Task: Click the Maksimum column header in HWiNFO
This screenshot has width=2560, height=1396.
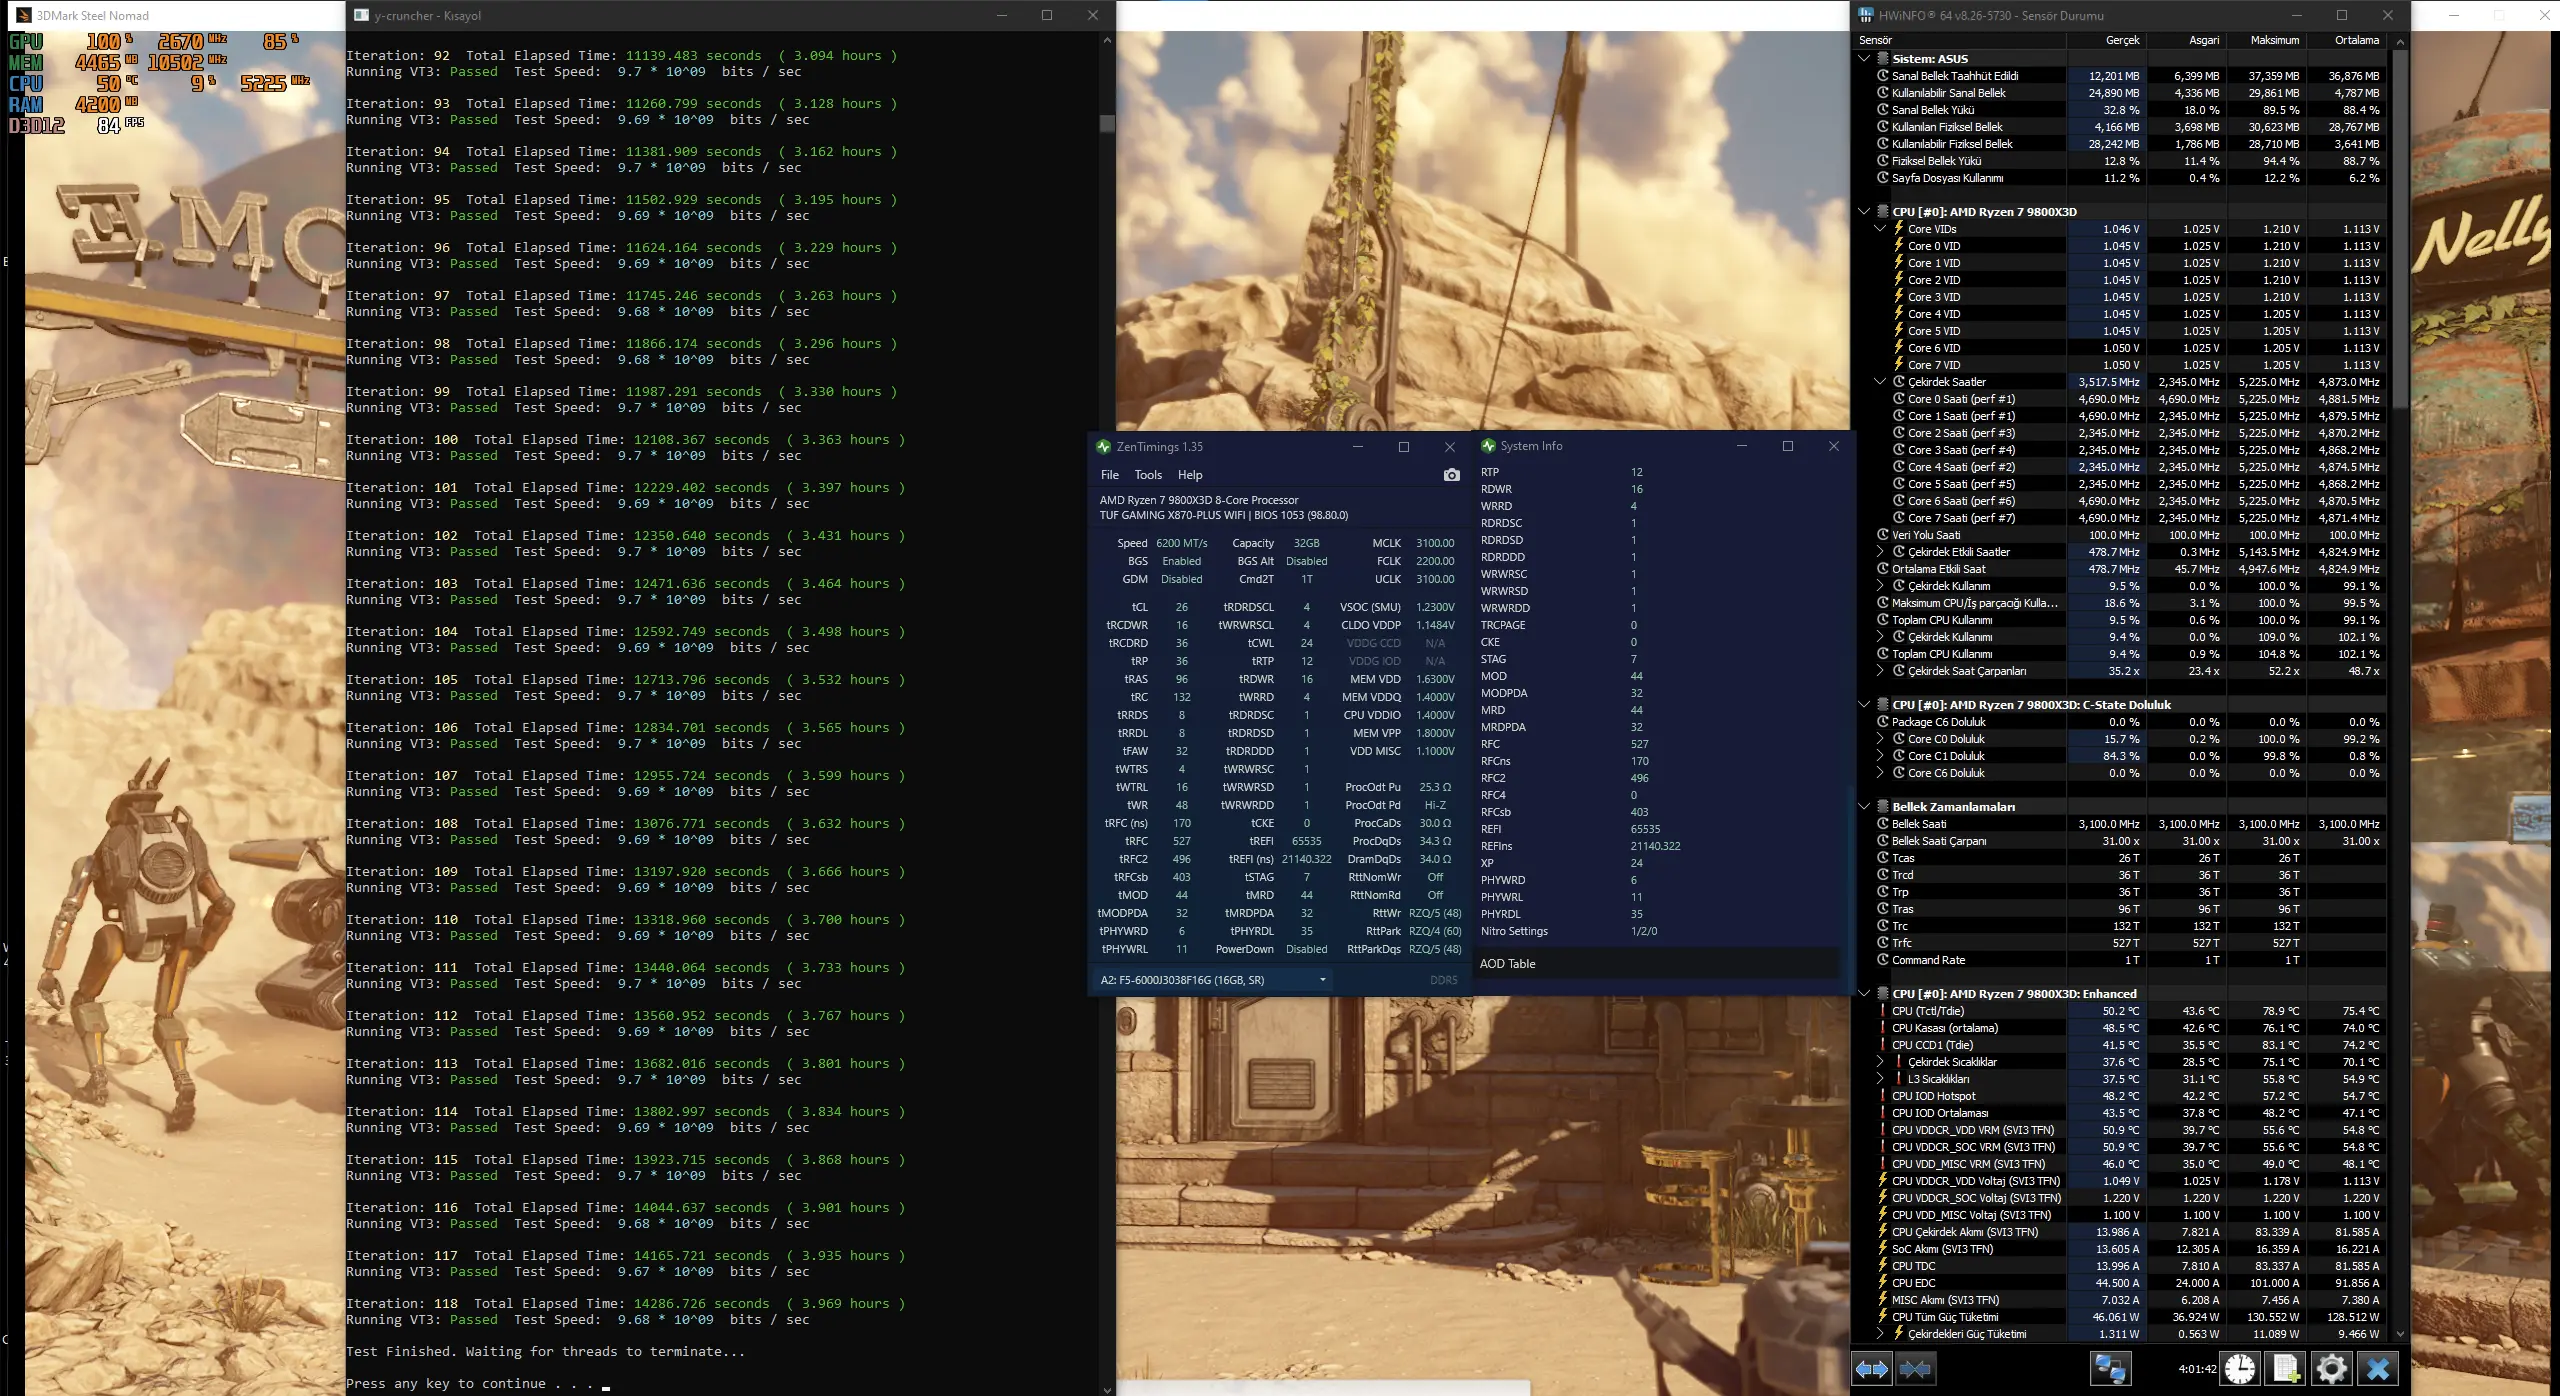Action: (x=2268, y=40)
